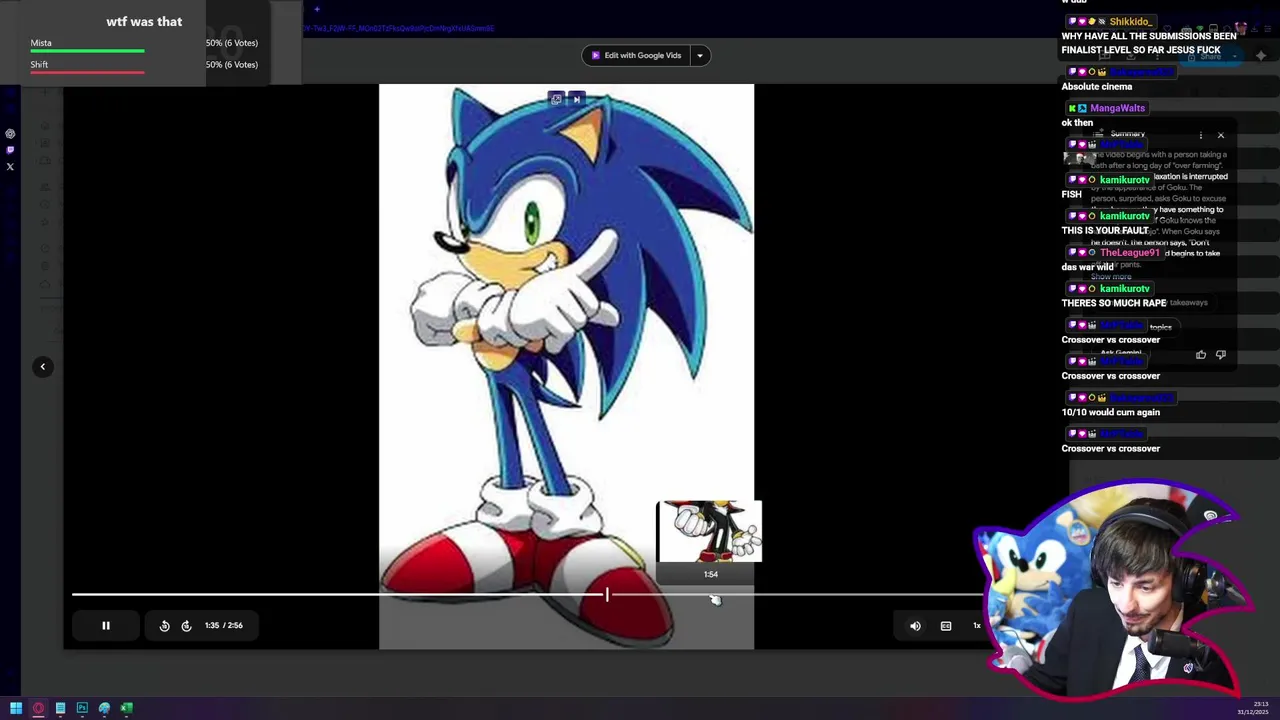The image size is (1280, 720).
Task: Click the 1:35 / 2:56 time display
Action: pyautogui.click(x=224, y=626)
